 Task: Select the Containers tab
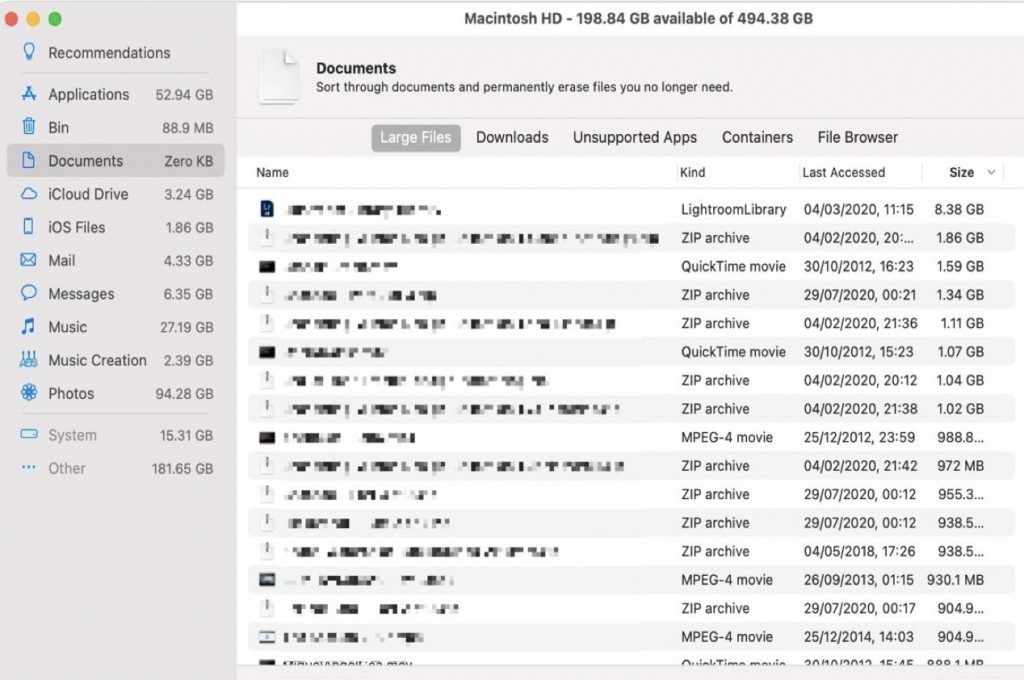[x=757, y=138]
